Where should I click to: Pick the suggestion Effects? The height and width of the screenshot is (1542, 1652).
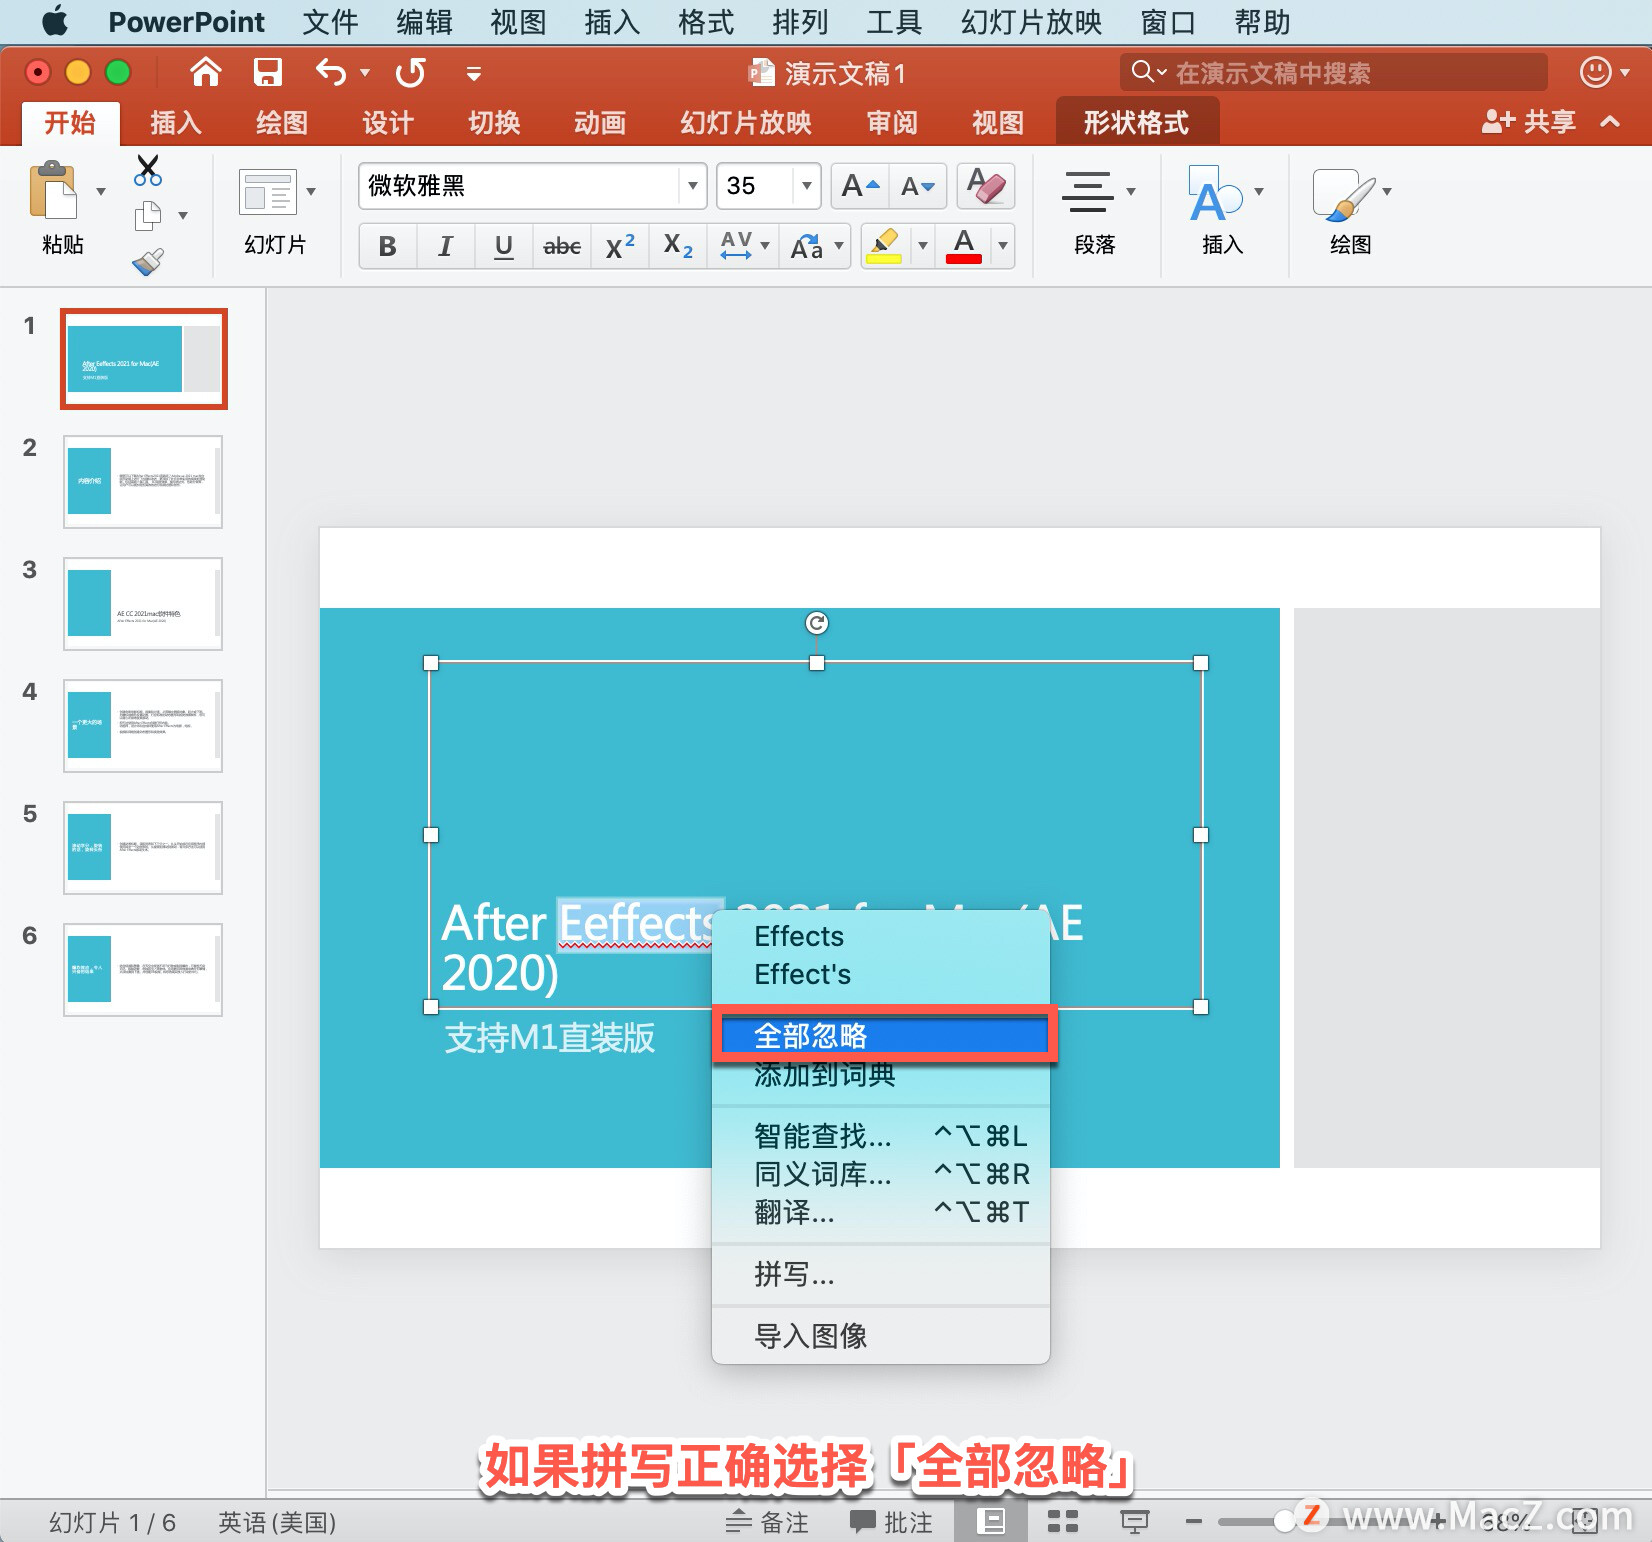pyautogui.click(x=881, y=936)
